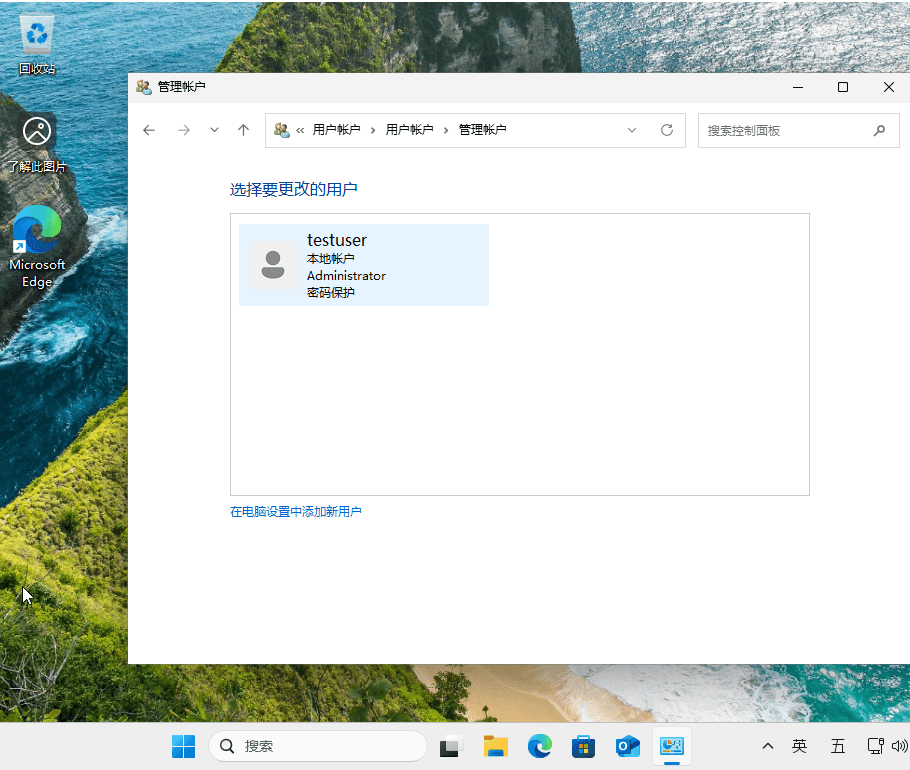Expand arrow before 管理帐户 breadcrumb

tap(446, 131)
